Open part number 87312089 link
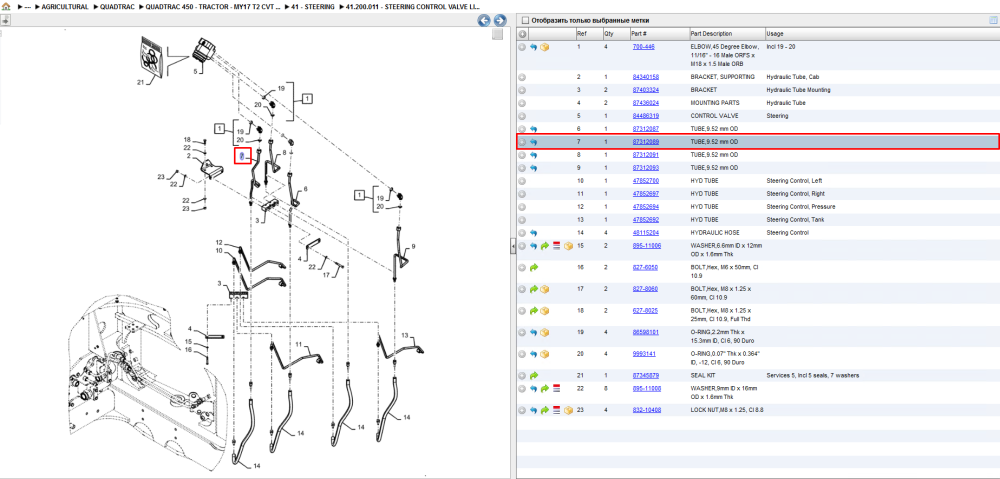 coord(645,142)
